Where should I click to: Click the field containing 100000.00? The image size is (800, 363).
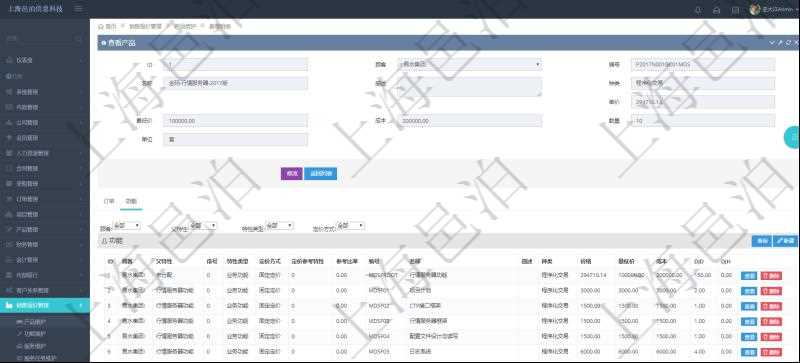pos(235,121)
